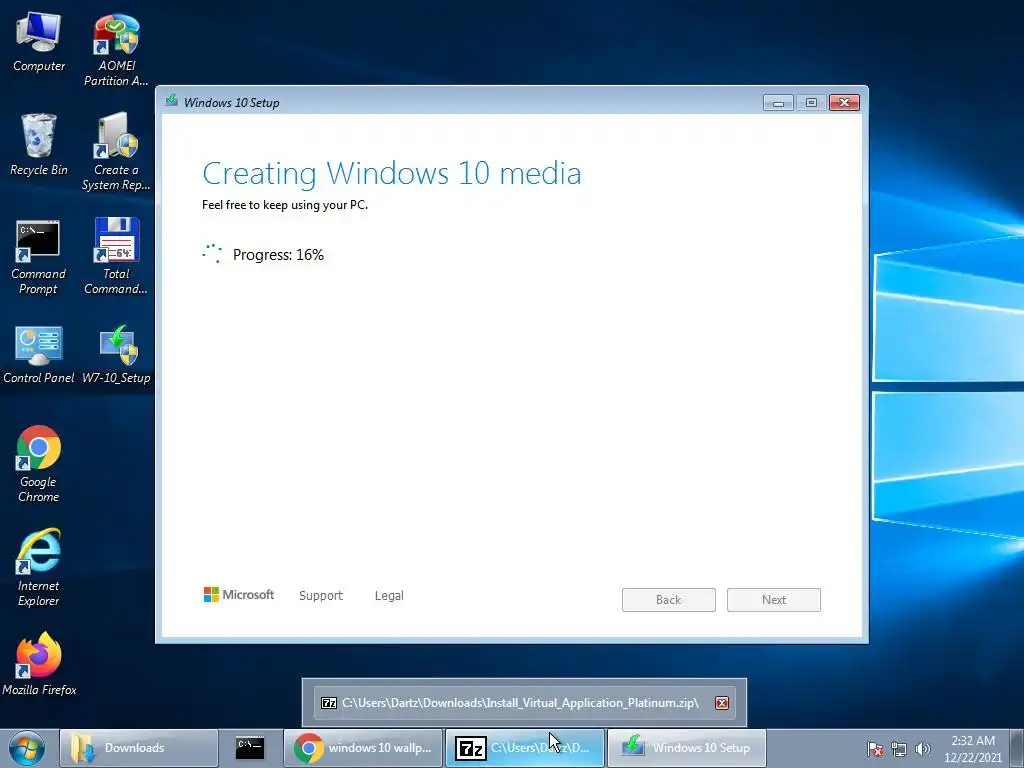Image resolution: width=1024 pixels, height=768 pixels.
Task: Select the Mozilla Firefox desktop shortcut
Action: coord(39,664)
